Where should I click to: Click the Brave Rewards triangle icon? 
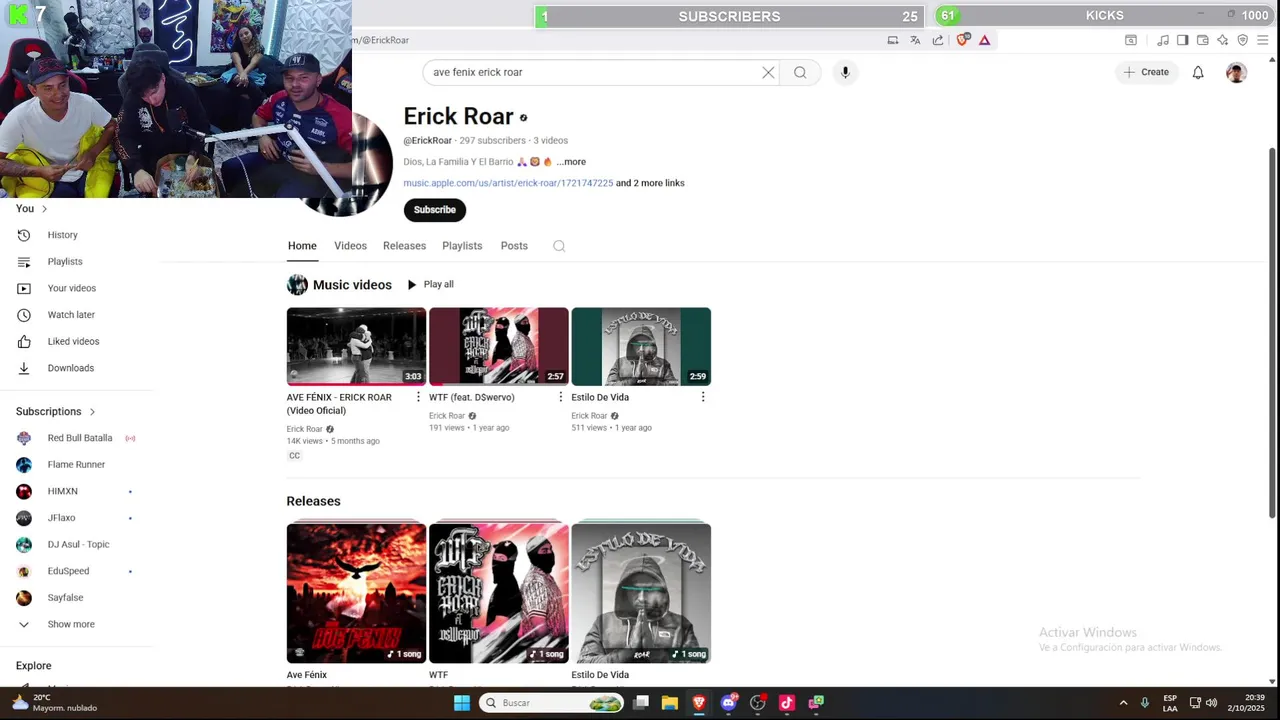985,40
